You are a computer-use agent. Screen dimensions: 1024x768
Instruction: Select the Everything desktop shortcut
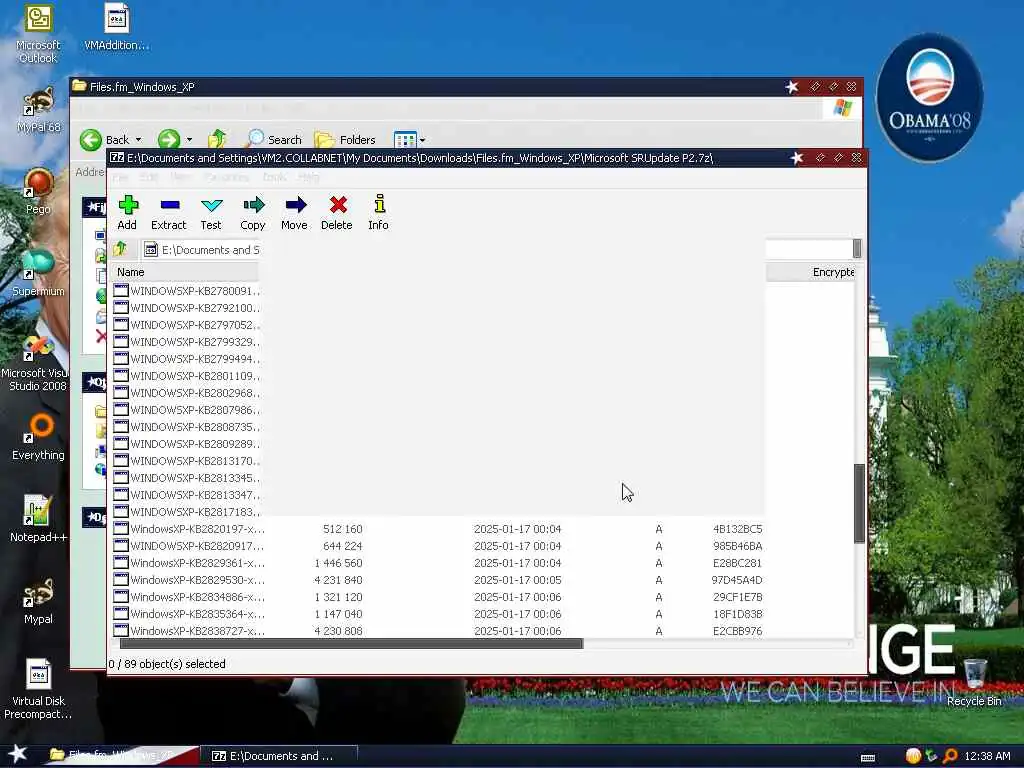point(38,436)
